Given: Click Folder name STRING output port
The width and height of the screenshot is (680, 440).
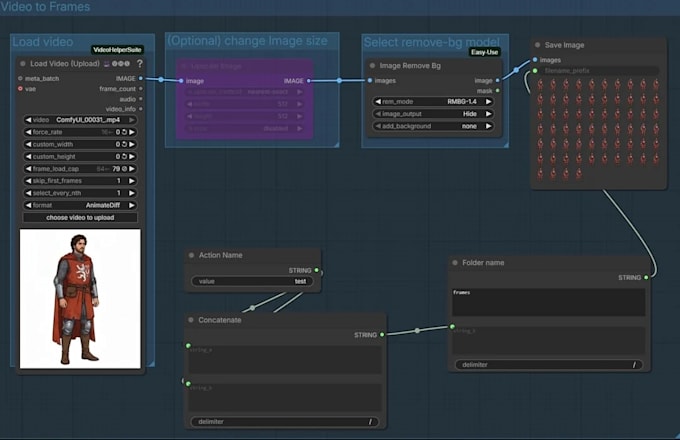Looking at the screenshot, I should coord(646,277).
